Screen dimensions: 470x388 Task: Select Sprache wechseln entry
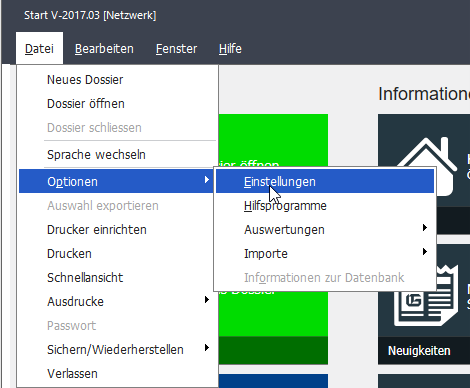pyautogui.click(x=117, y=155)
